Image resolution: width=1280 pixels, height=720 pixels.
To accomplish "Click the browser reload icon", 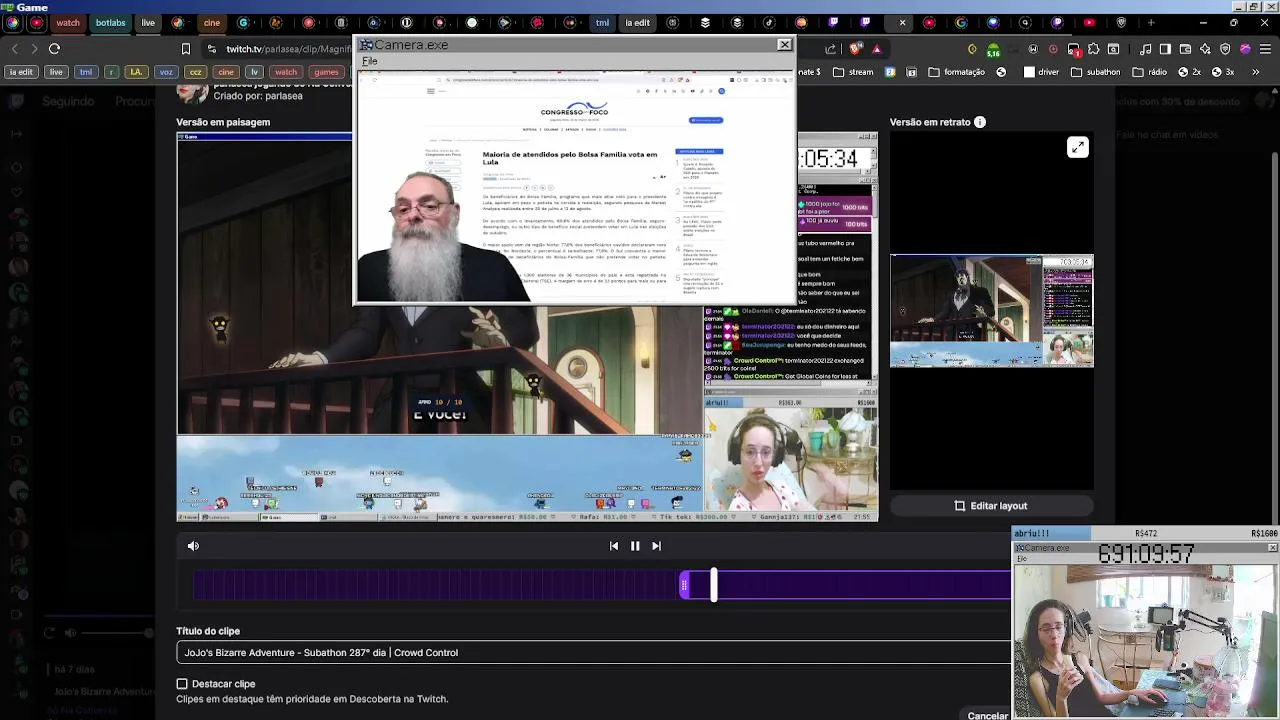I will tap(55, 48).
